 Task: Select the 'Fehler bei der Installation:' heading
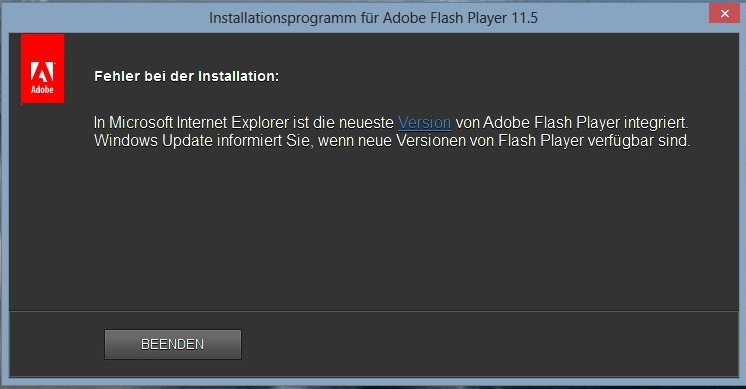pos(186,76)
